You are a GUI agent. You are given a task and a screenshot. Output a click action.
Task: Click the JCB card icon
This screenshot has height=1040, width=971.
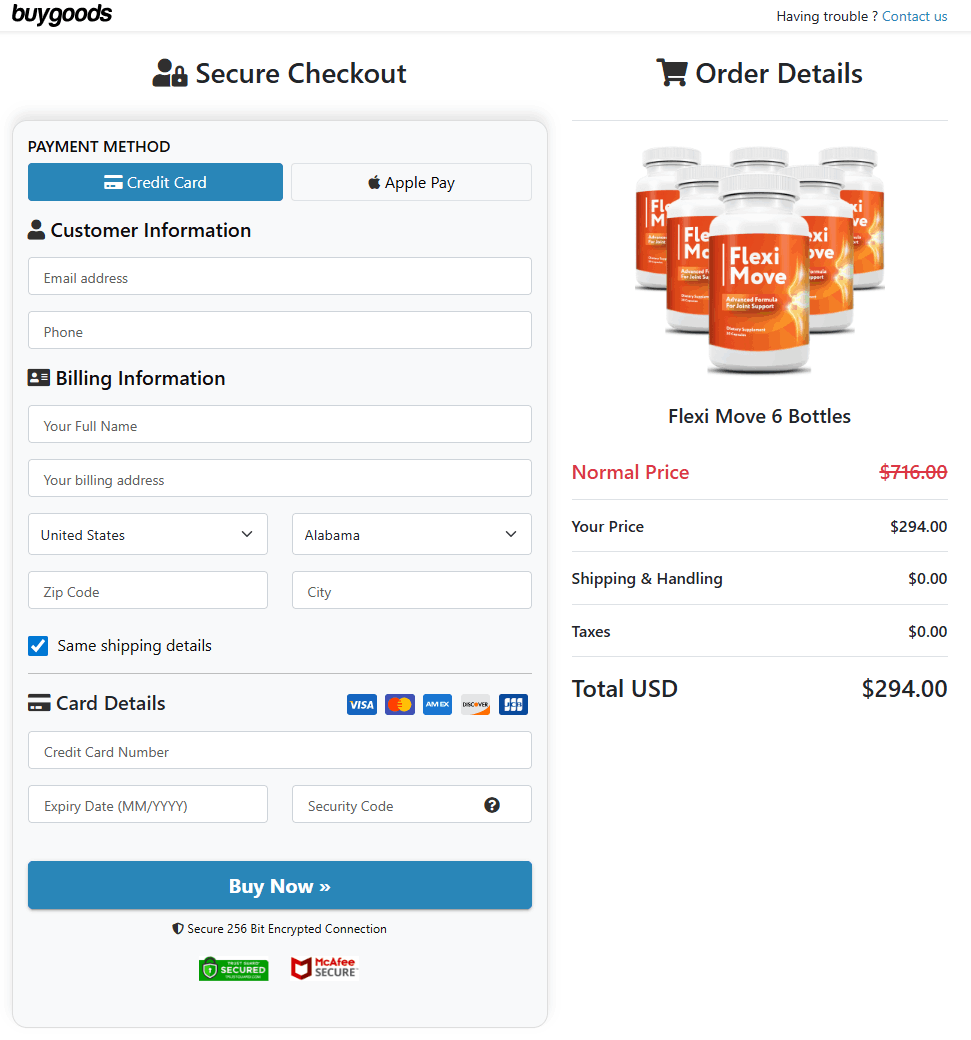click(x=513, y=705)
